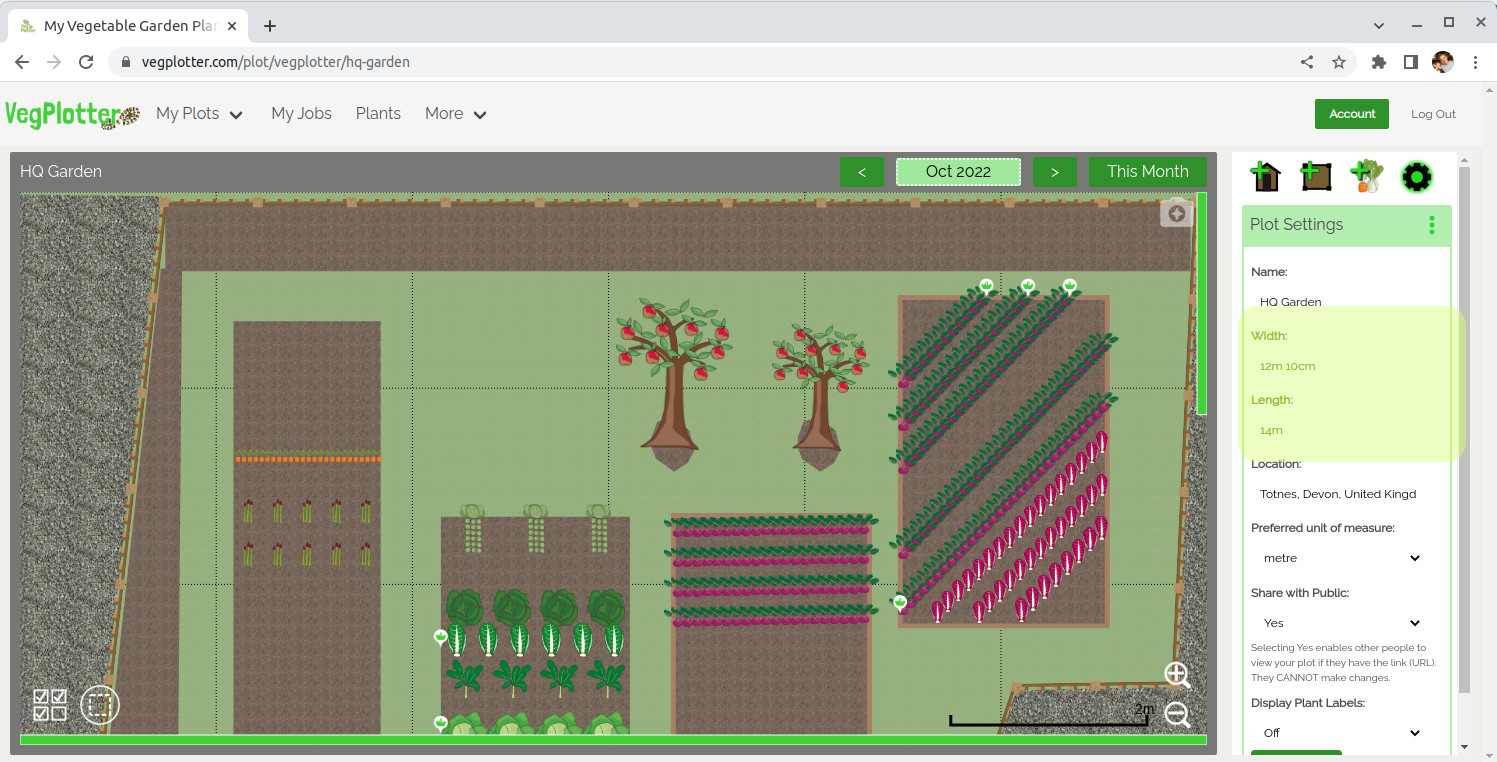
Task: Click the camera snapshot icon on plot
Action: (x=1177, y=213)
